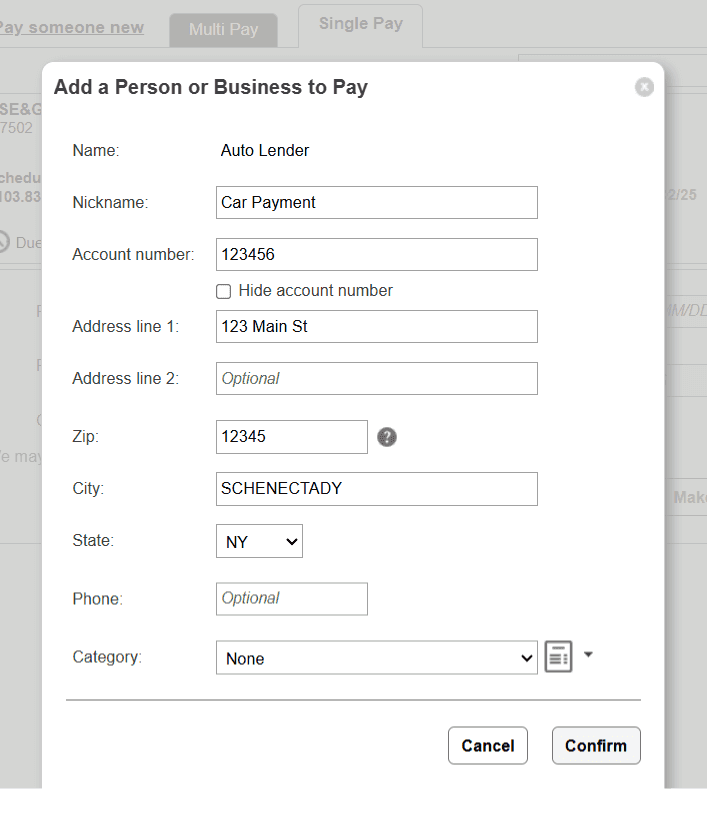Focus Address line 1 input

[x=376, y=326]
